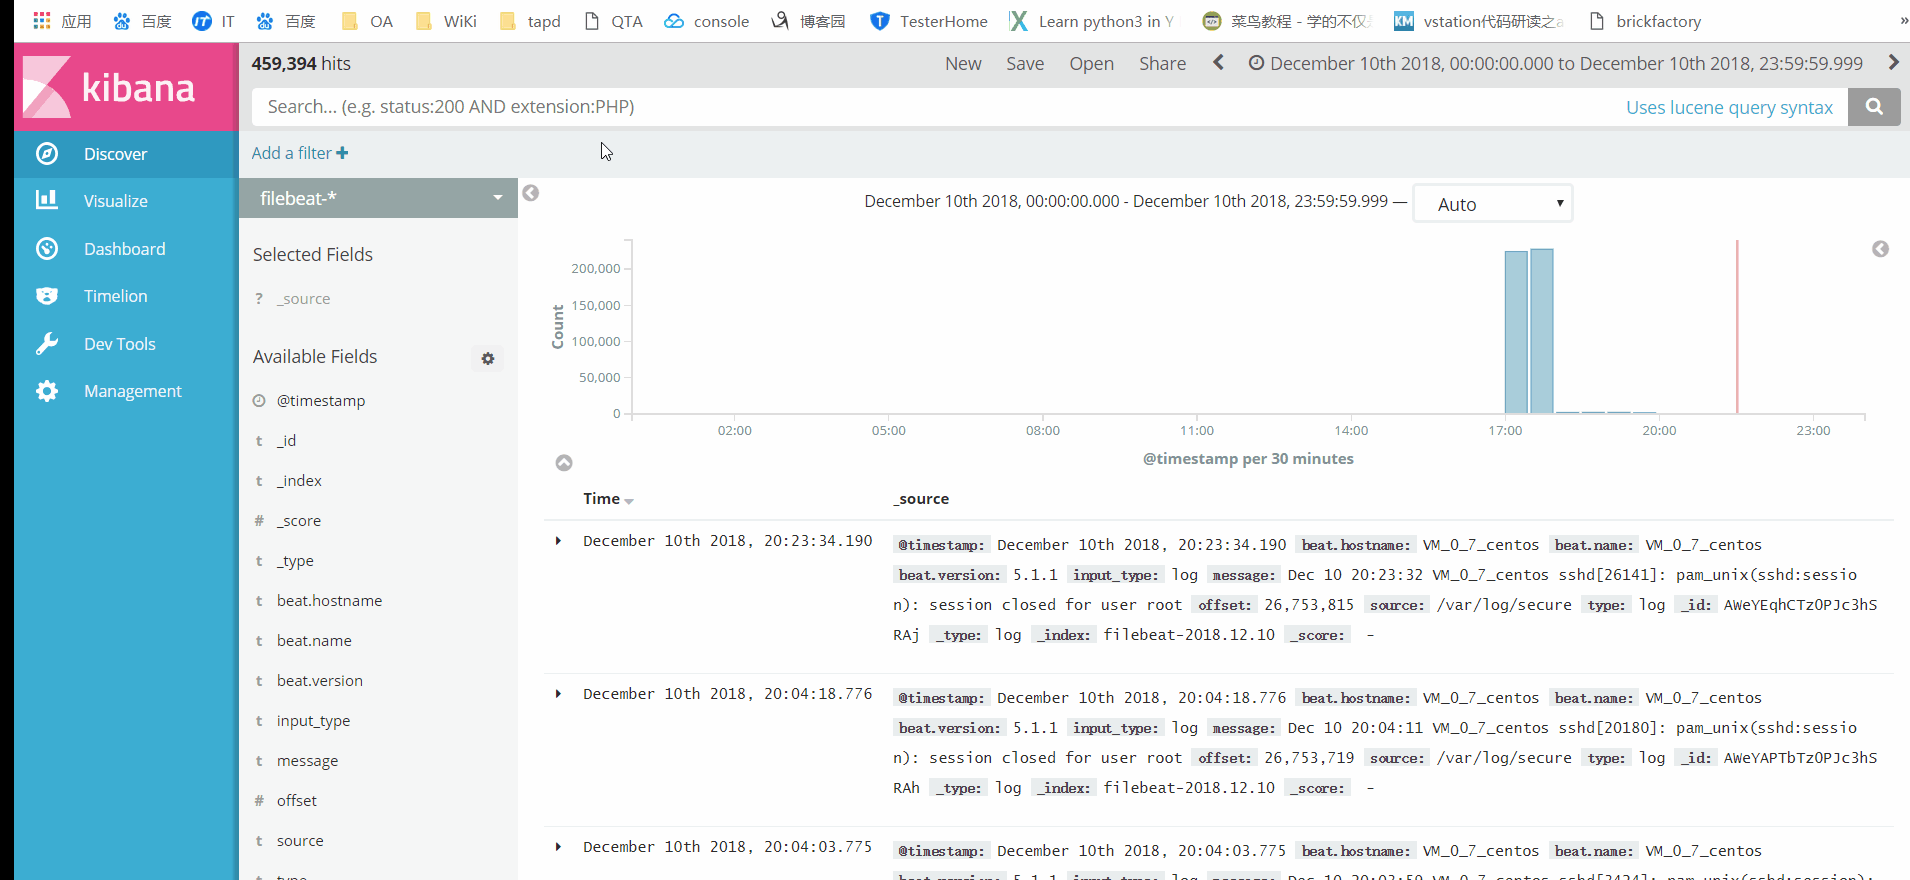Select the _type field
This screenshot has width=1910, height=880.
pyautogui.click(x=295, y=561)
